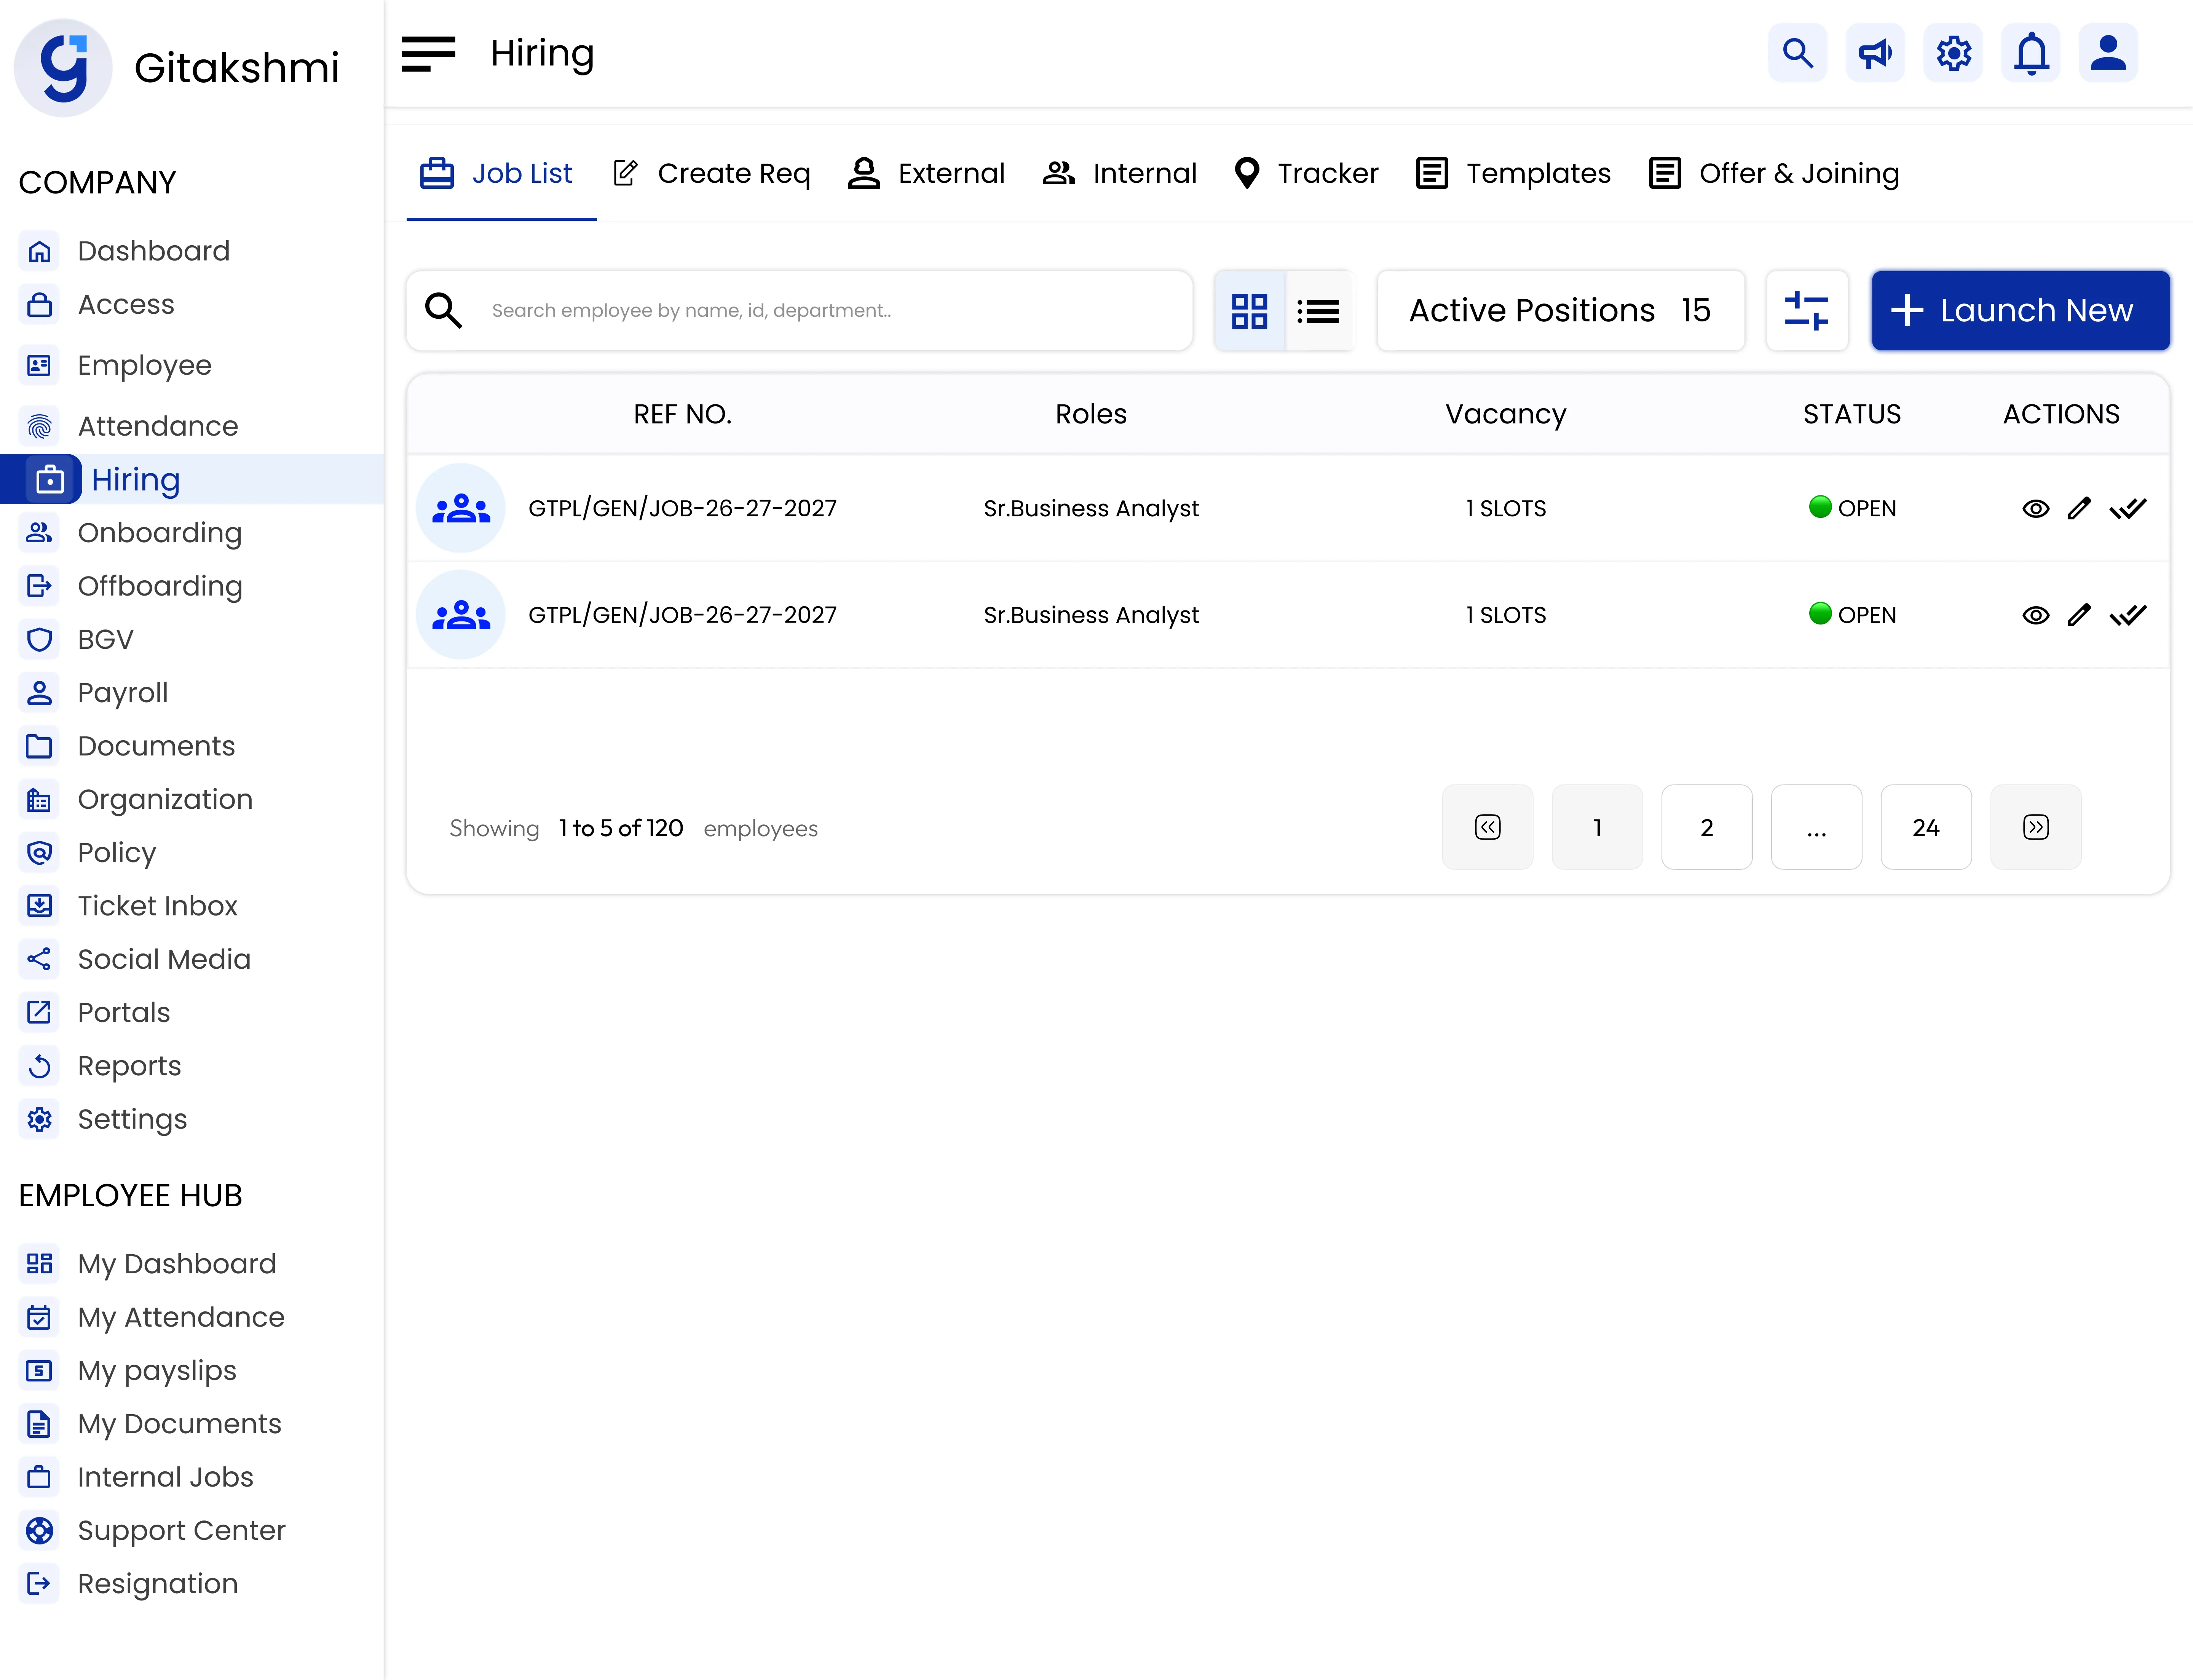This screenshot has width=2193, height=1680.
Task: Click the search magnifier in search box
Action: 443,311
